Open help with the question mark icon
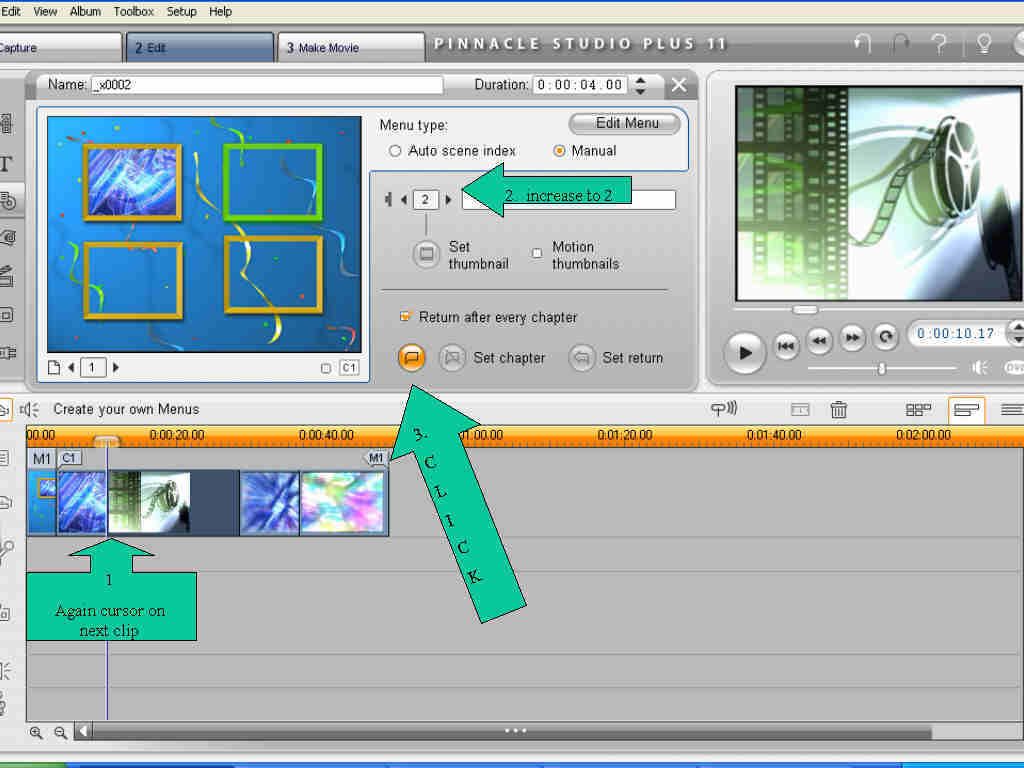 pos(939,44)
